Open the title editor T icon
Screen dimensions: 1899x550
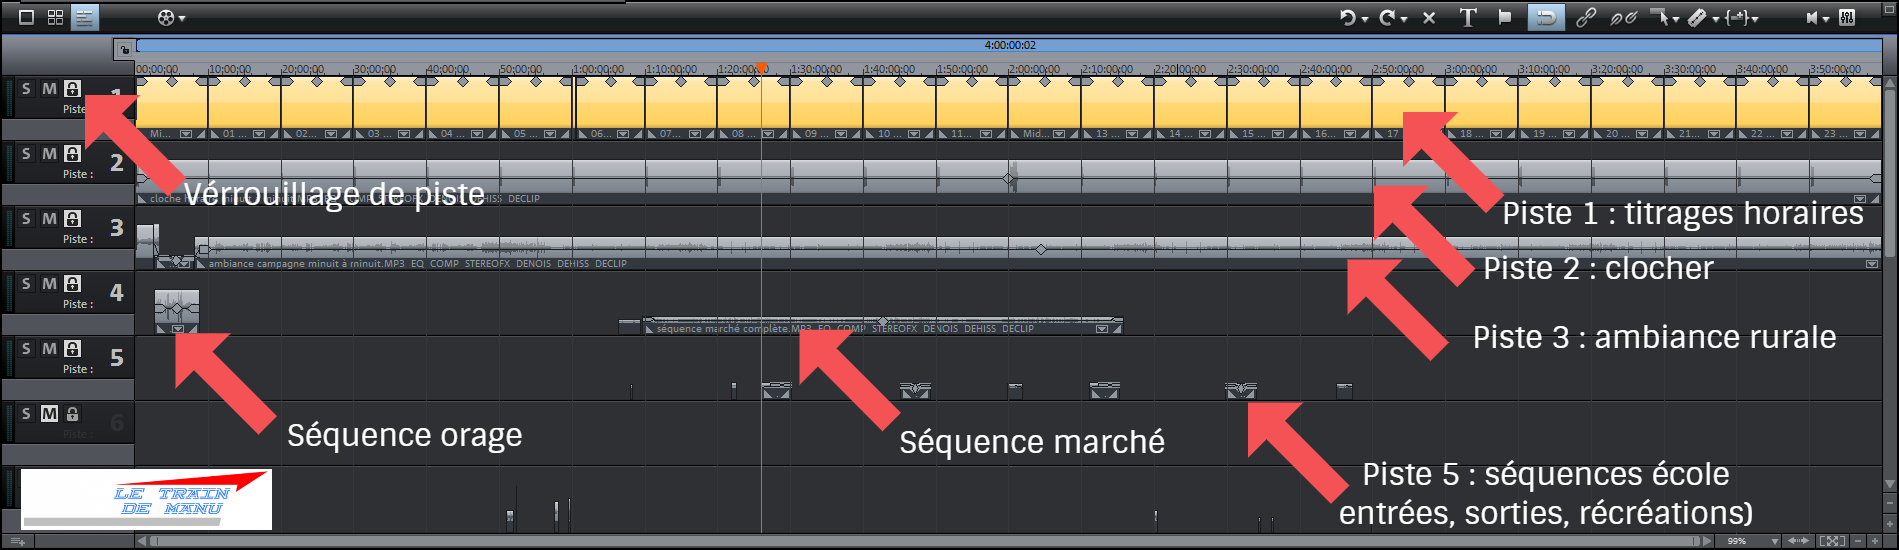click(x=1467, y=17)
